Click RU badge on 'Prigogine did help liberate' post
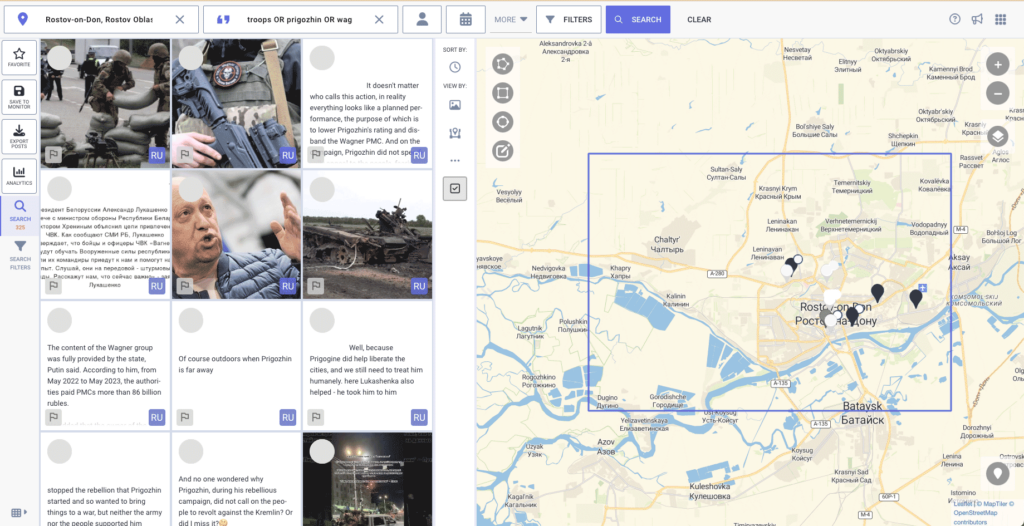Screen dimensions: 1024x526 coord(419,417)
